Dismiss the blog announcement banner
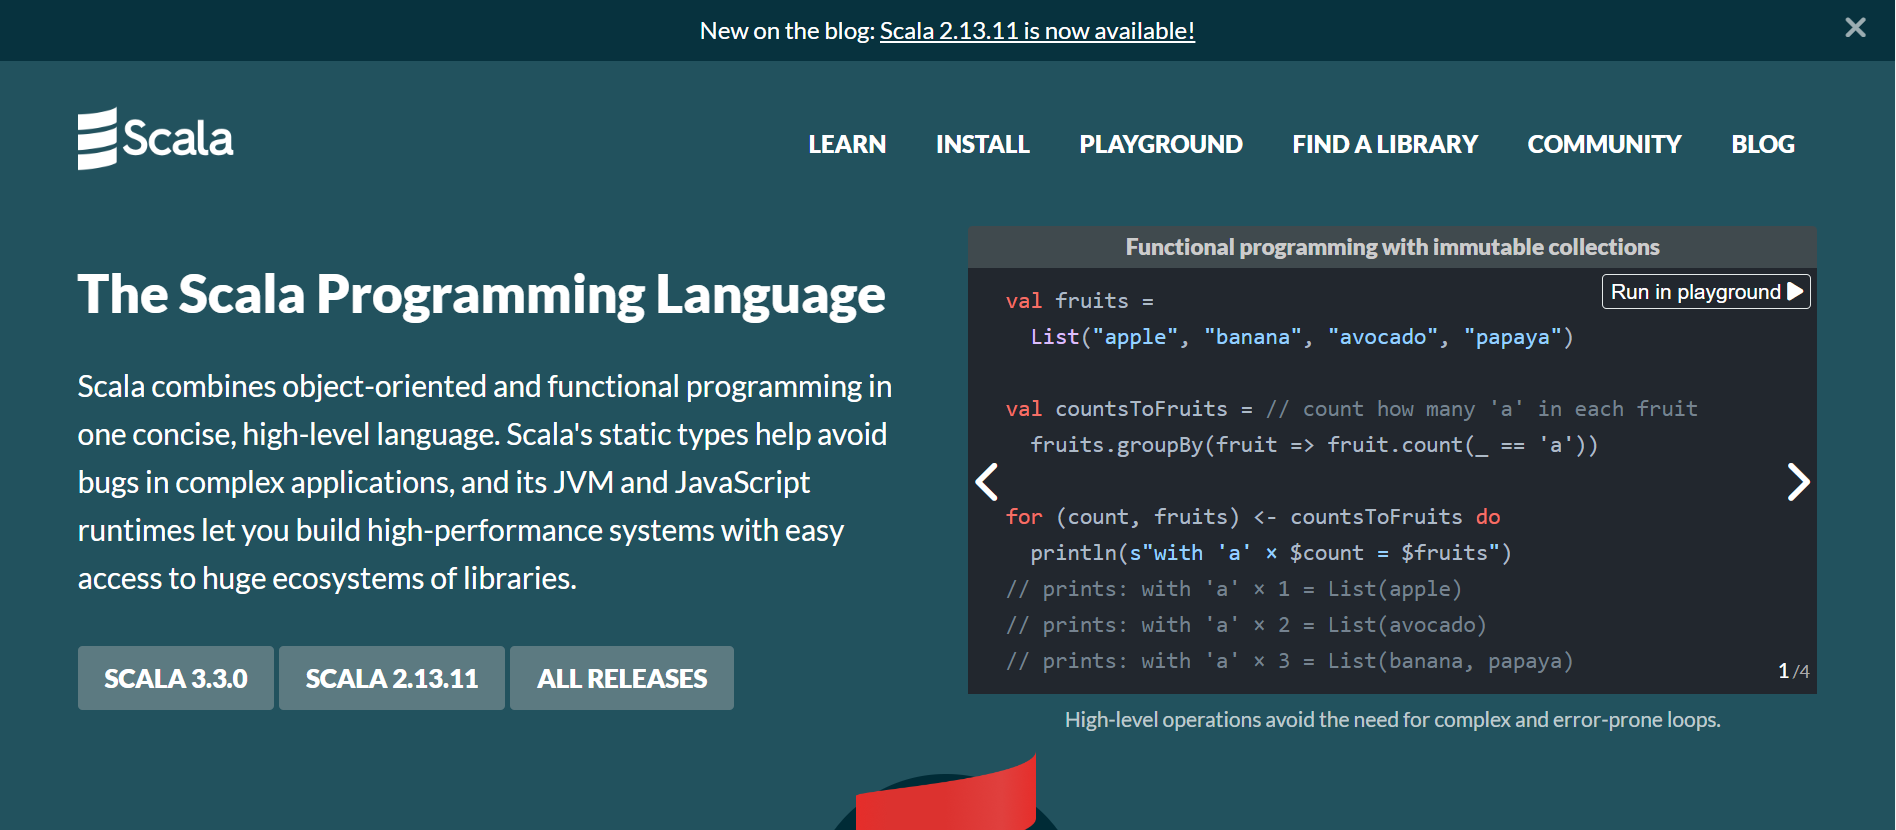 (1855, 28)
